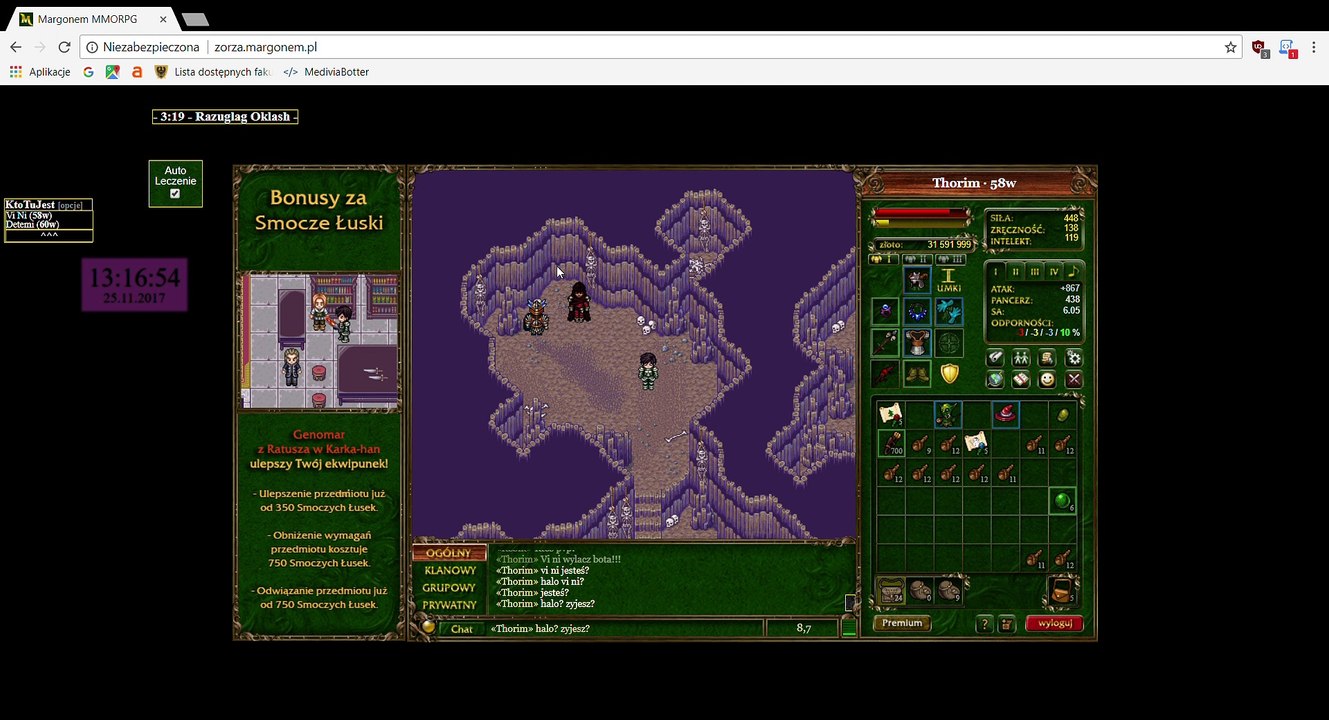Click the yellow experience bar
The width and height of the screenshot is (1329, 720).
click(921, 222)
